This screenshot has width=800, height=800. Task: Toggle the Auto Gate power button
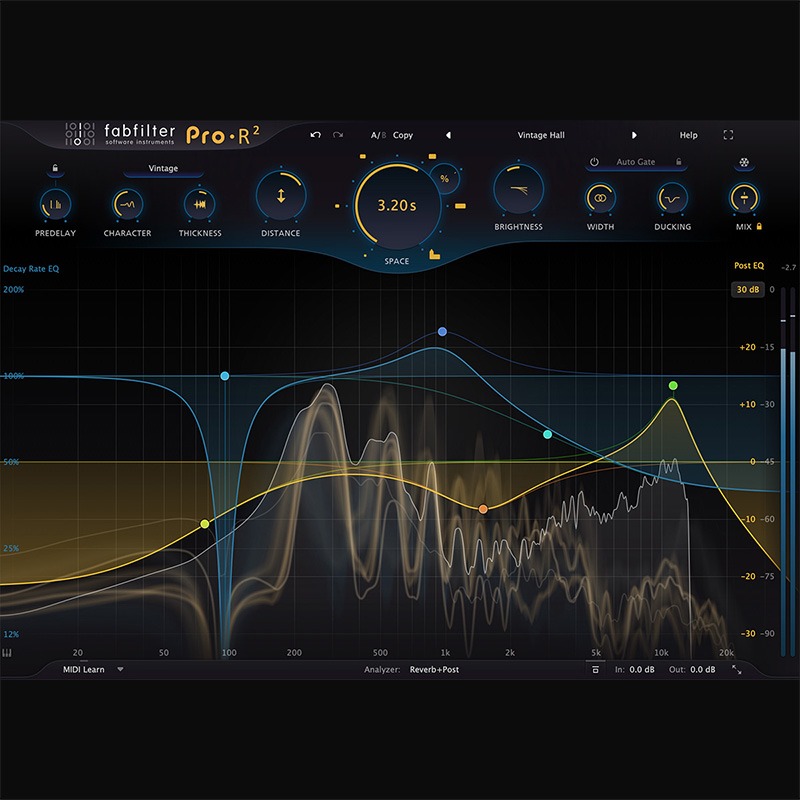(594, 162)
